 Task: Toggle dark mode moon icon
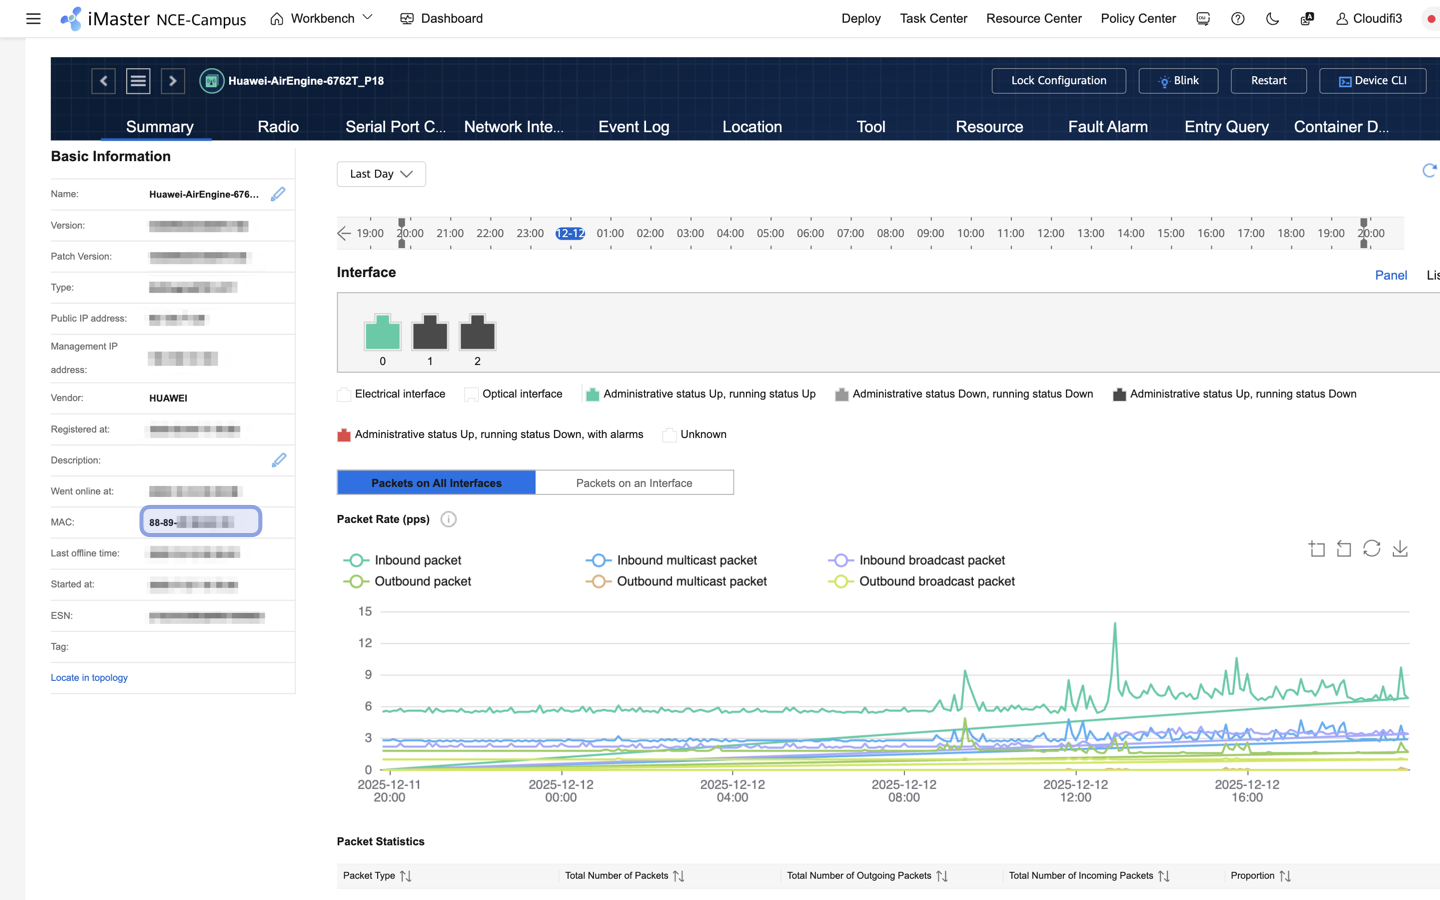coord(1272,19)
